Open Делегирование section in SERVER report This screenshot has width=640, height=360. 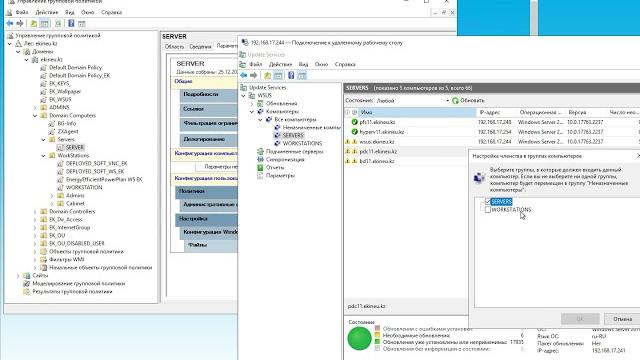208,139
